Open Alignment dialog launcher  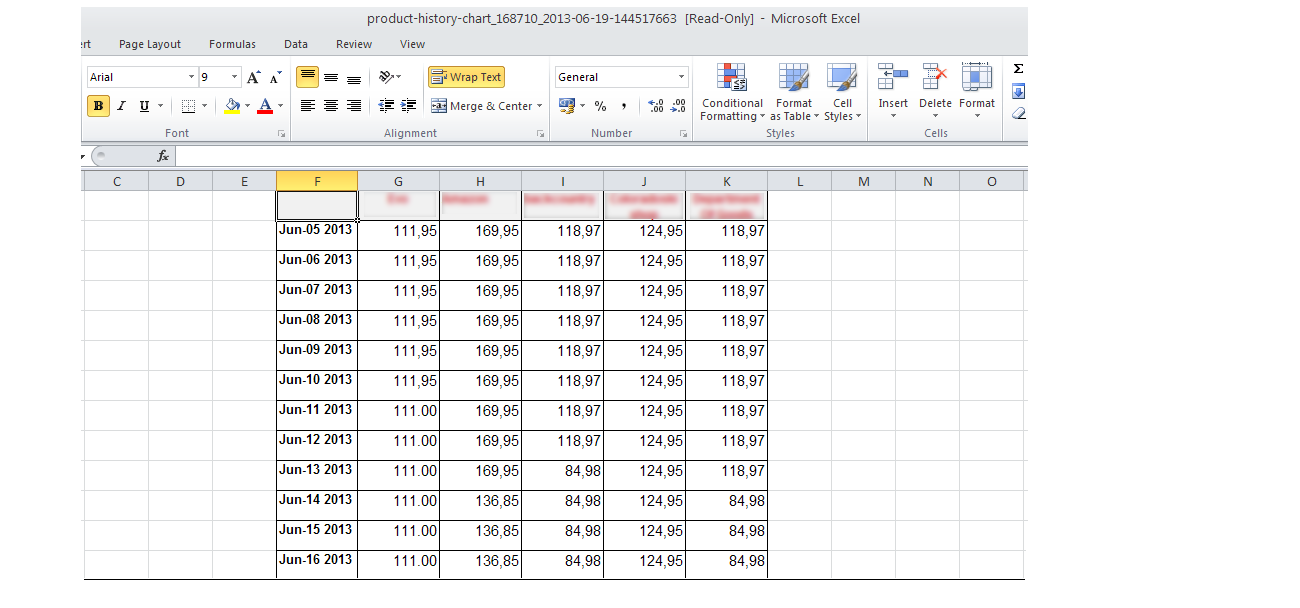541,133
